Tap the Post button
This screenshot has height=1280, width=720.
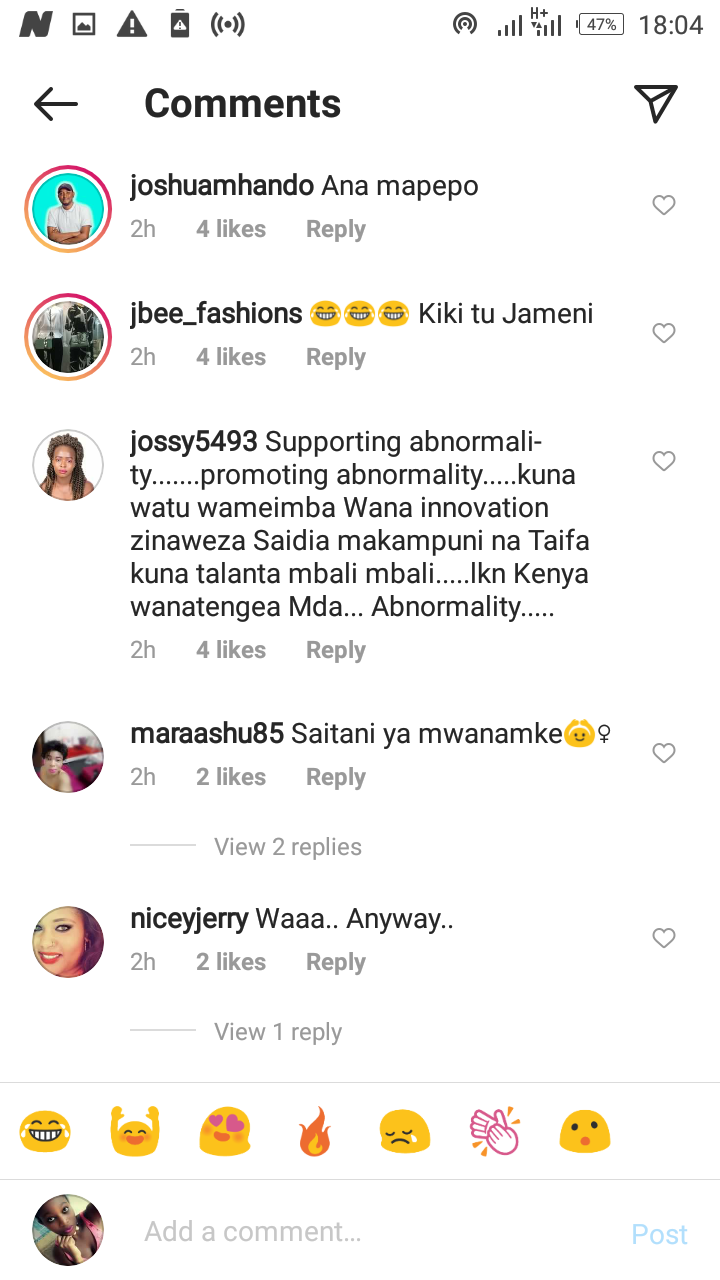point(660,1234)
